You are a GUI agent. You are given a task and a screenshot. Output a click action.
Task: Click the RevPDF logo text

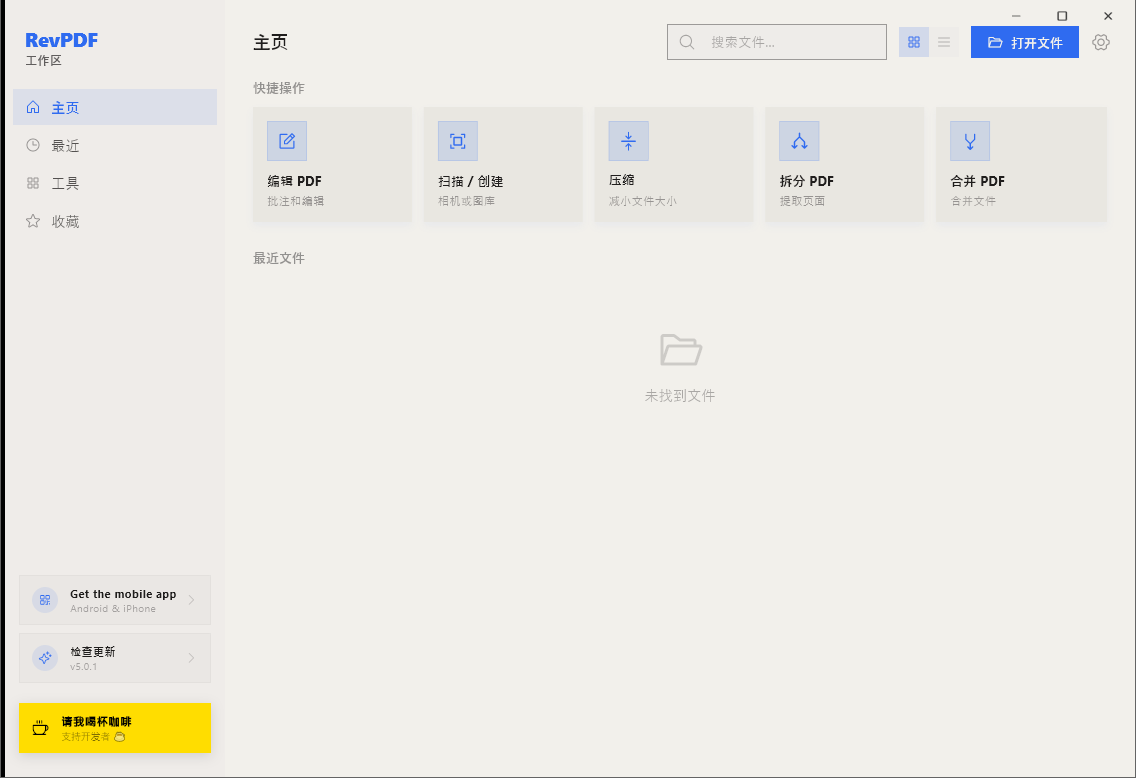click(x=62, y=40)
